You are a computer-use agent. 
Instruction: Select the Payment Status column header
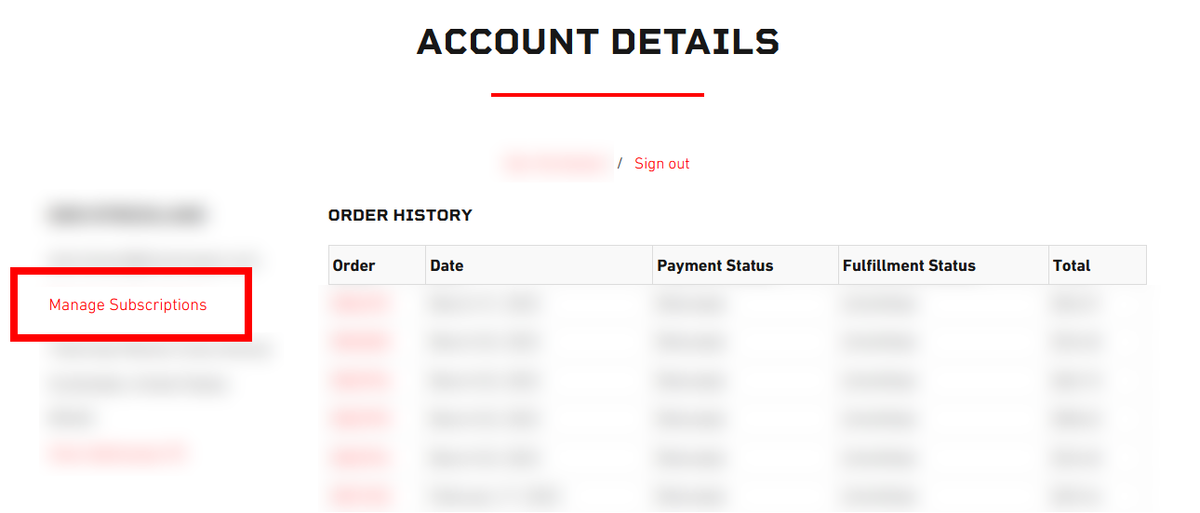[715, 266]
